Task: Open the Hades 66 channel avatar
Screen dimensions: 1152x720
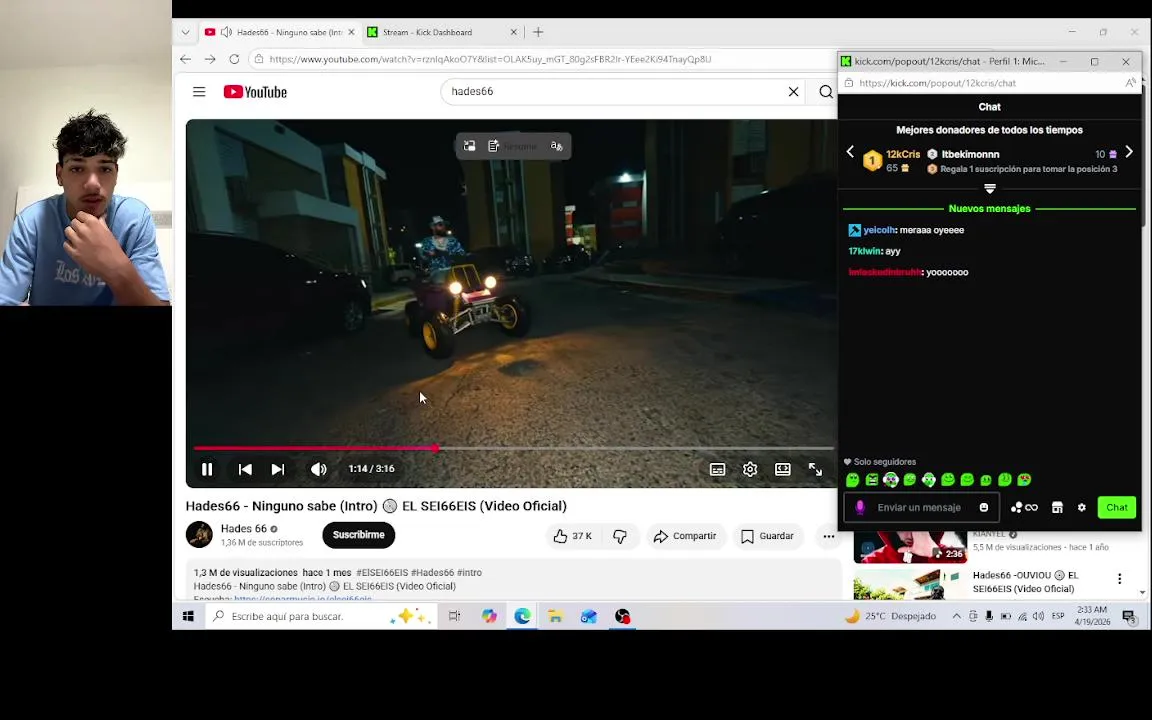Action: coord(199,535)
